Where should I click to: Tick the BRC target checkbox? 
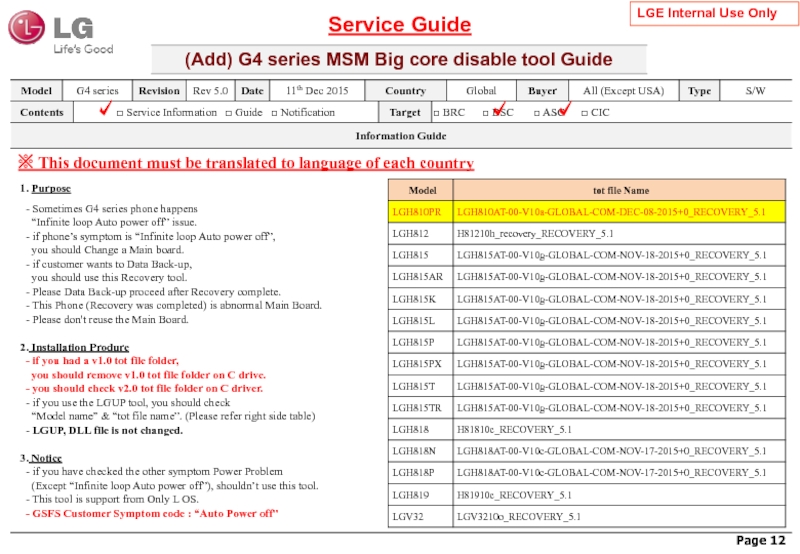pos(437,113)
